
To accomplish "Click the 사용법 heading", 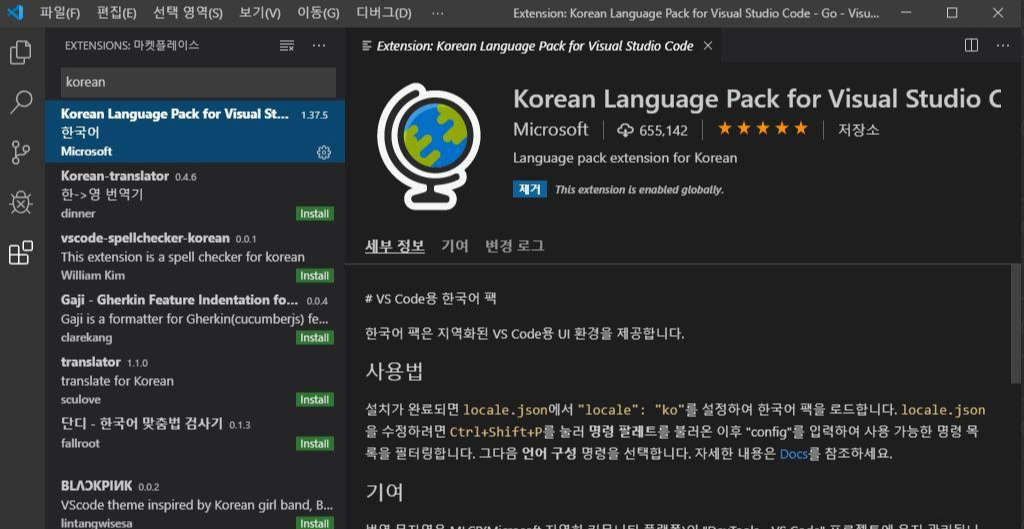I will pos(394,372).
